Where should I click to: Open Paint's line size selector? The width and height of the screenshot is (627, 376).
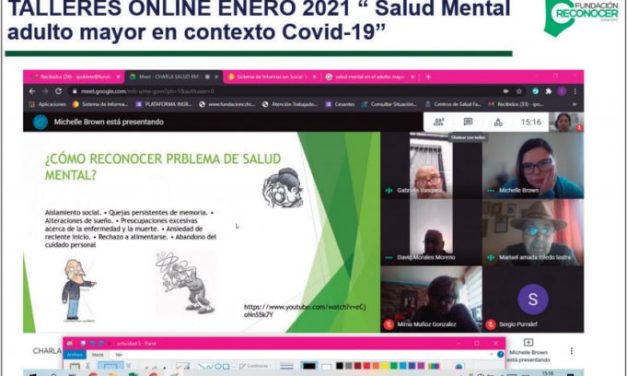pos(286,366)
